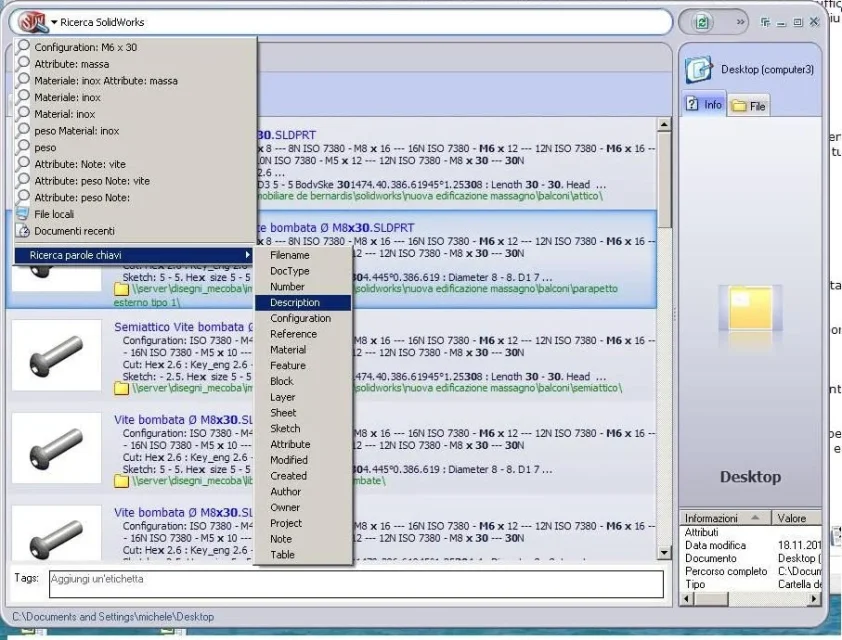The image size is (842, 640).
Task: Open the SolidWorks search logo dropdown arrow
Action: click(54, 23)
